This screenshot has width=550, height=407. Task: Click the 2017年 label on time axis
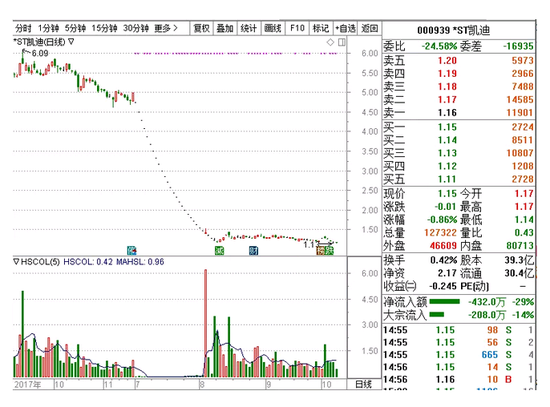pyautogui.click(x=27, y=385)
